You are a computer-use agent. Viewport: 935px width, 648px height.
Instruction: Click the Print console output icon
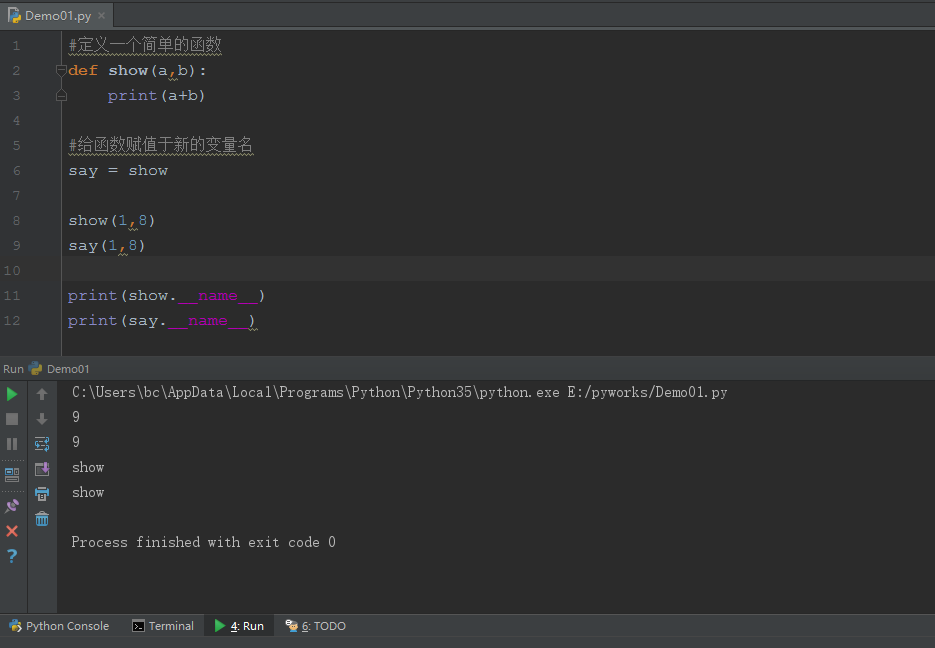(41, 493)
